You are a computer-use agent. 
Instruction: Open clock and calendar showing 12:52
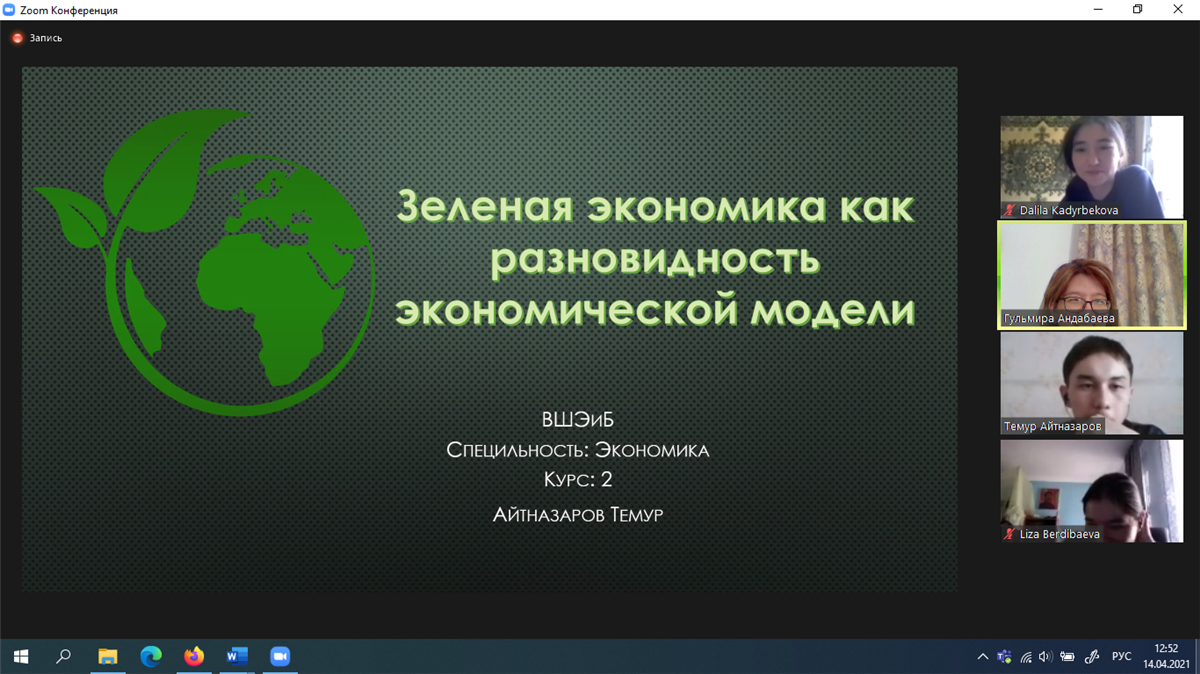click(1166, 657)
